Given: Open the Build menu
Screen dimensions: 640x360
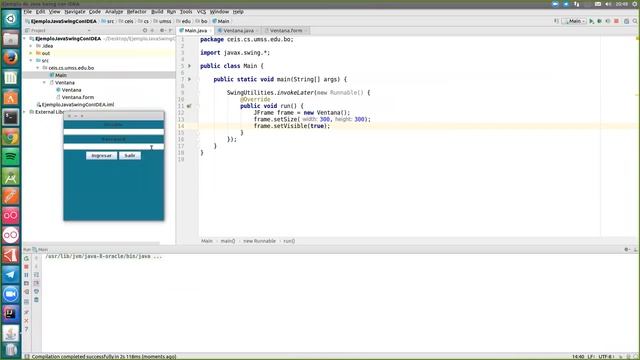Looking at the screenshot, I should (x=157, y=12).
